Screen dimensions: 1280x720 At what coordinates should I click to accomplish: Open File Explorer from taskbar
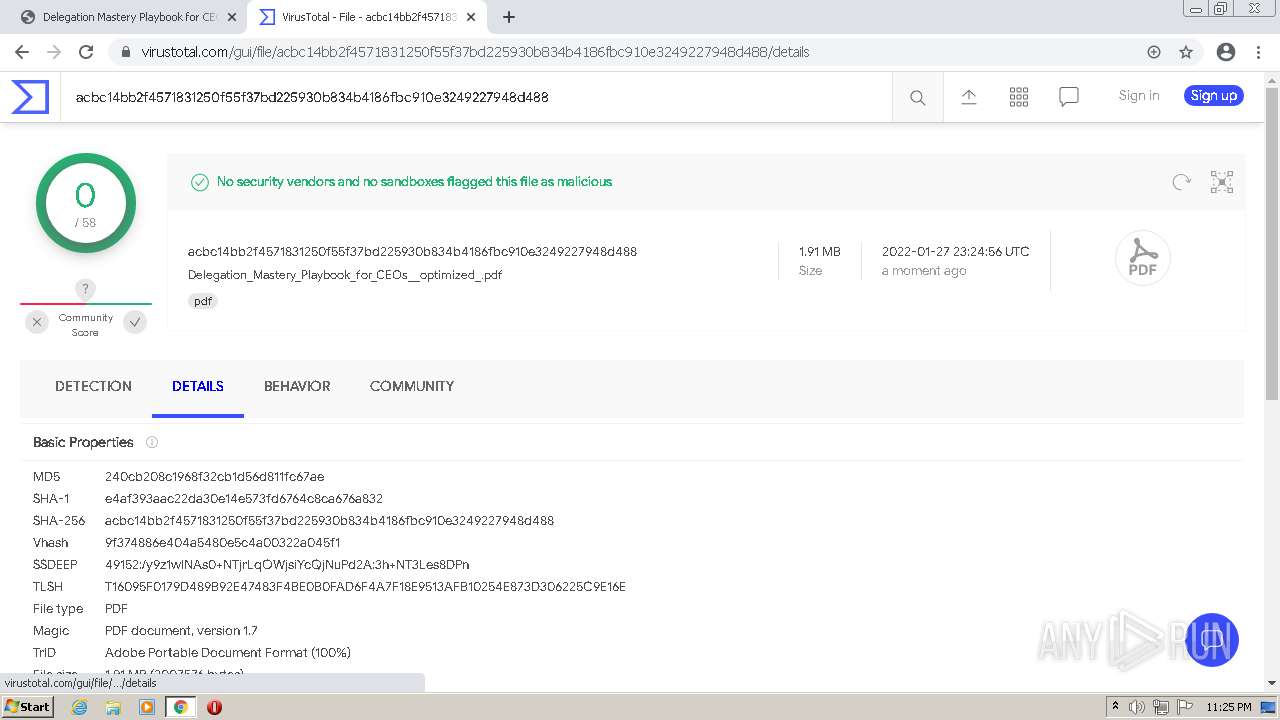click(x=113, y=707)
